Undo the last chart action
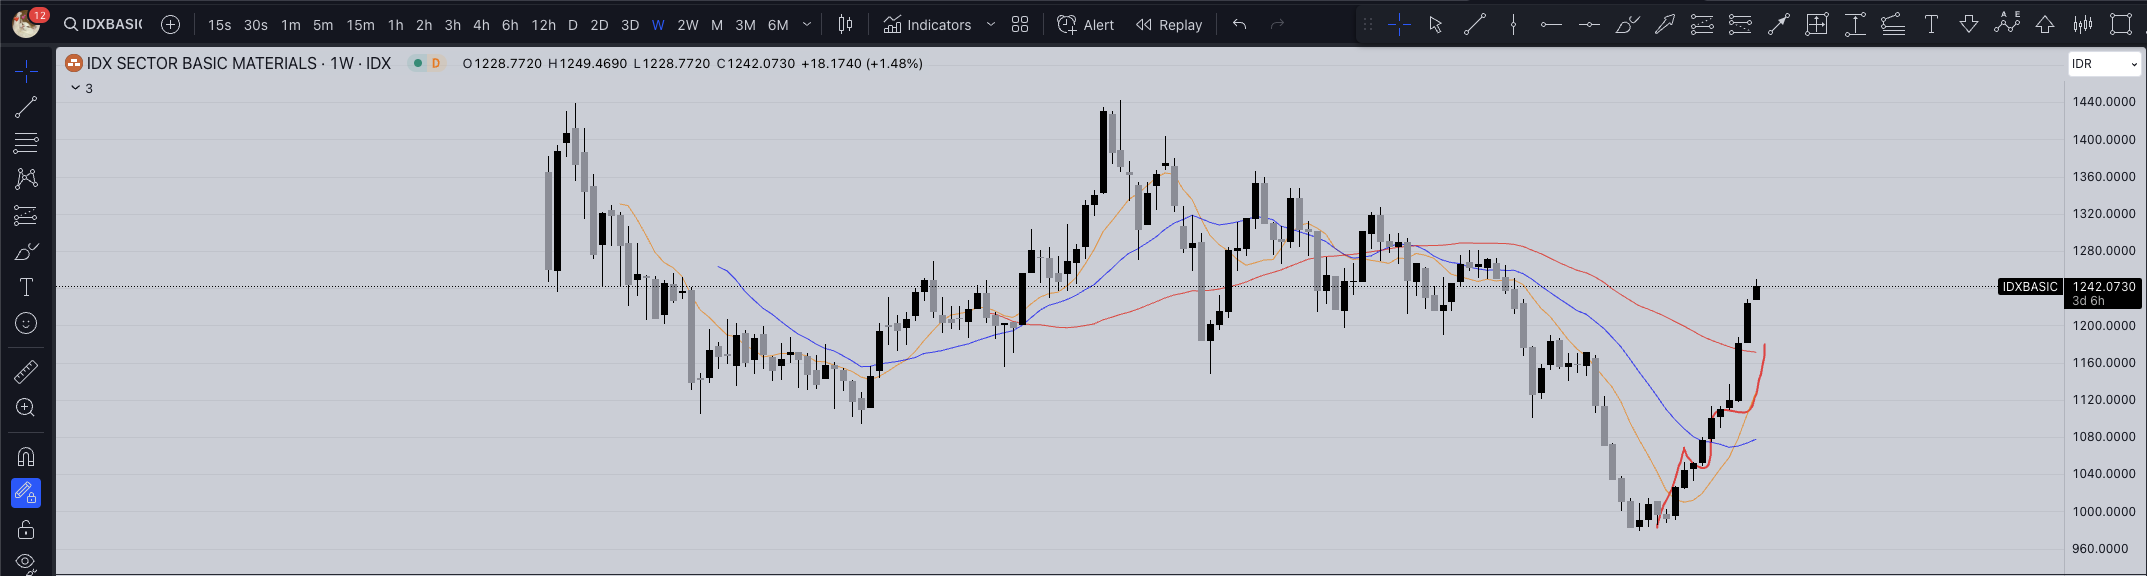This screenshot has height=576, width=2147. pos(1239,25)
